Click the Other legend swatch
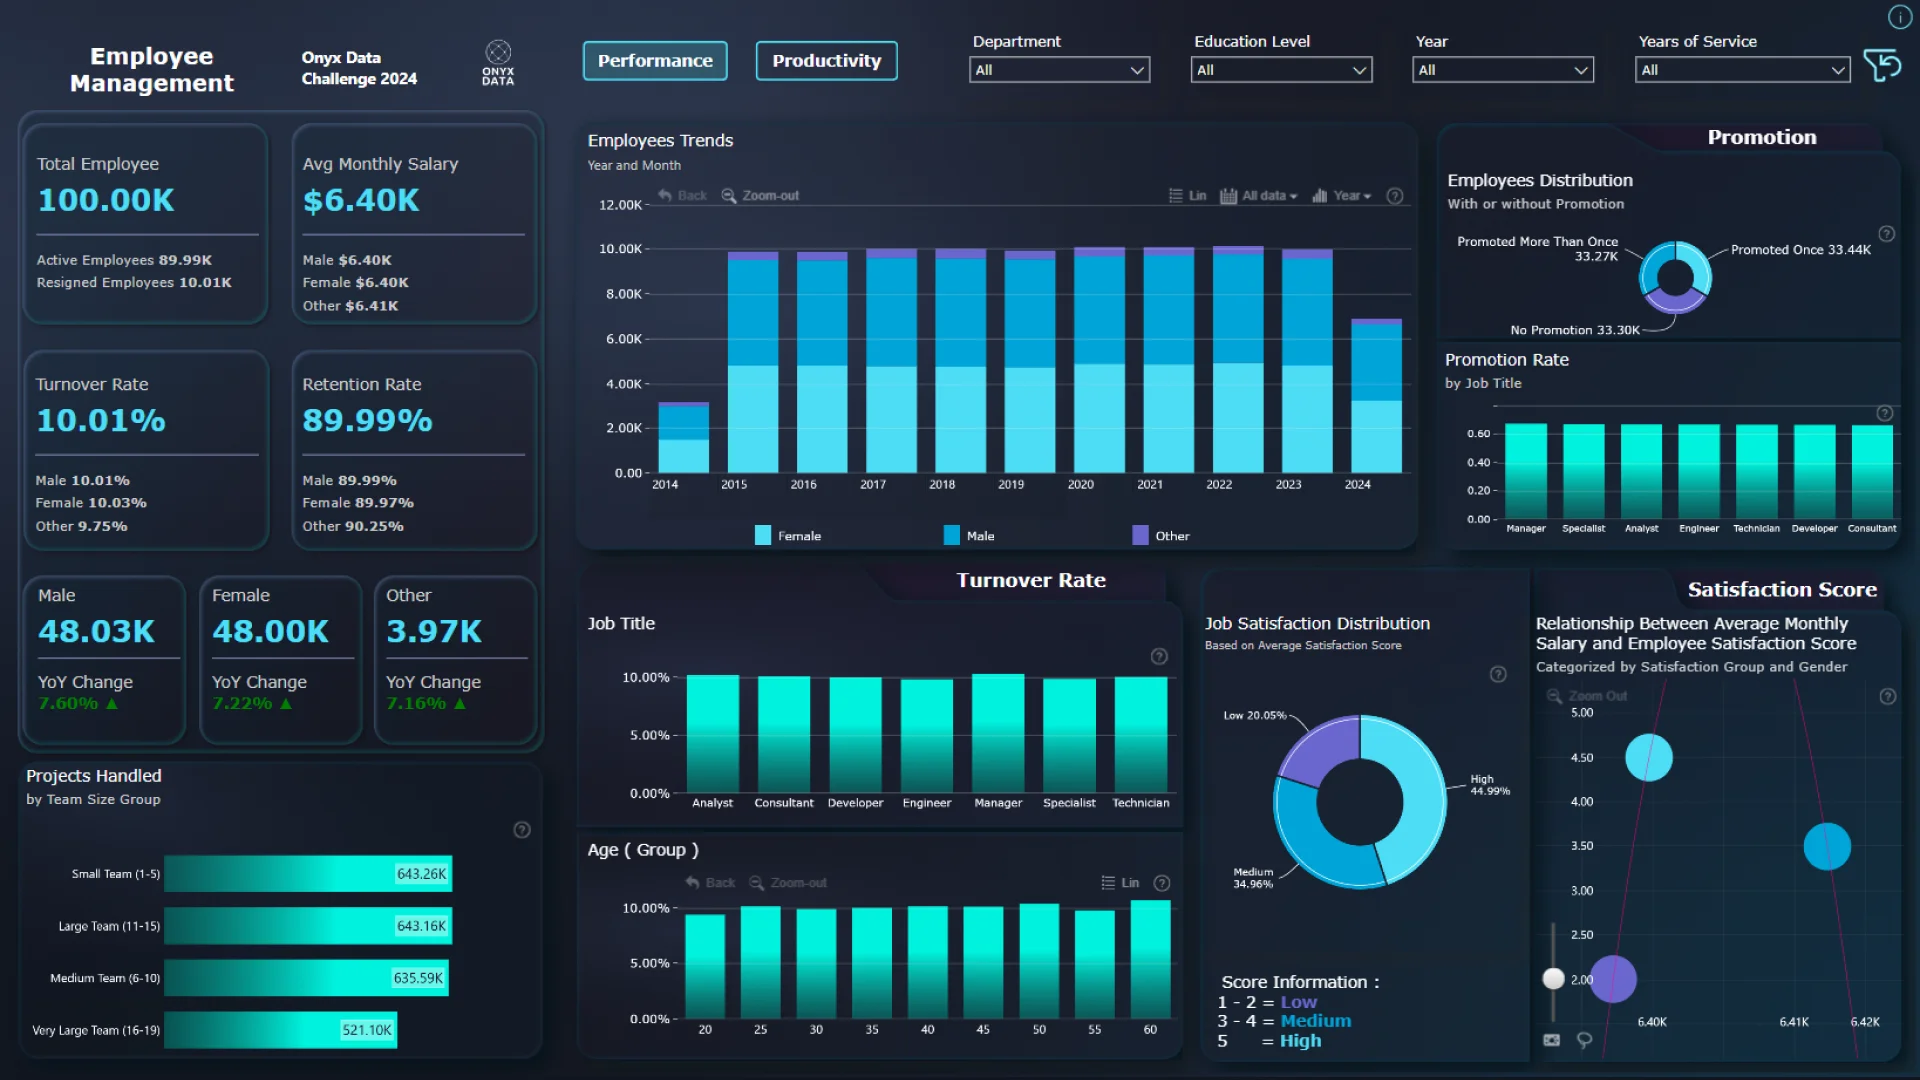 click(1140, 536)
